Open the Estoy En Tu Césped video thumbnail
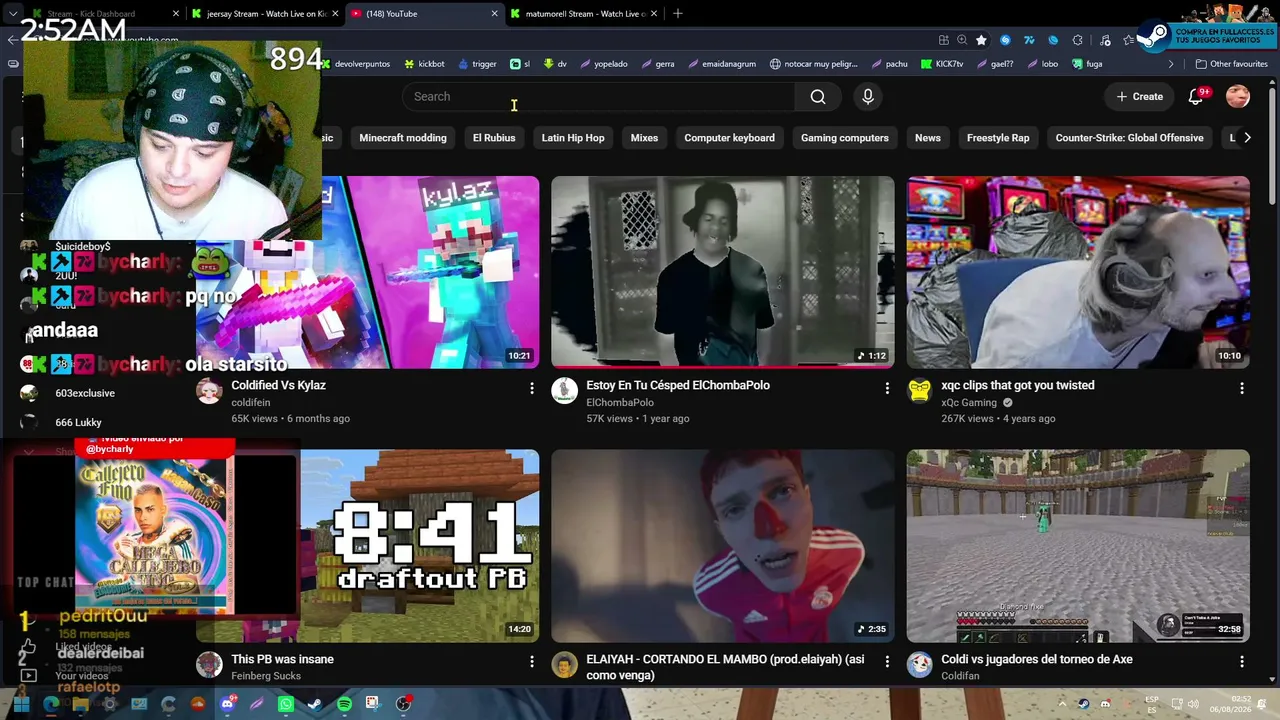 pyautogui.click(x=723, y=272)
